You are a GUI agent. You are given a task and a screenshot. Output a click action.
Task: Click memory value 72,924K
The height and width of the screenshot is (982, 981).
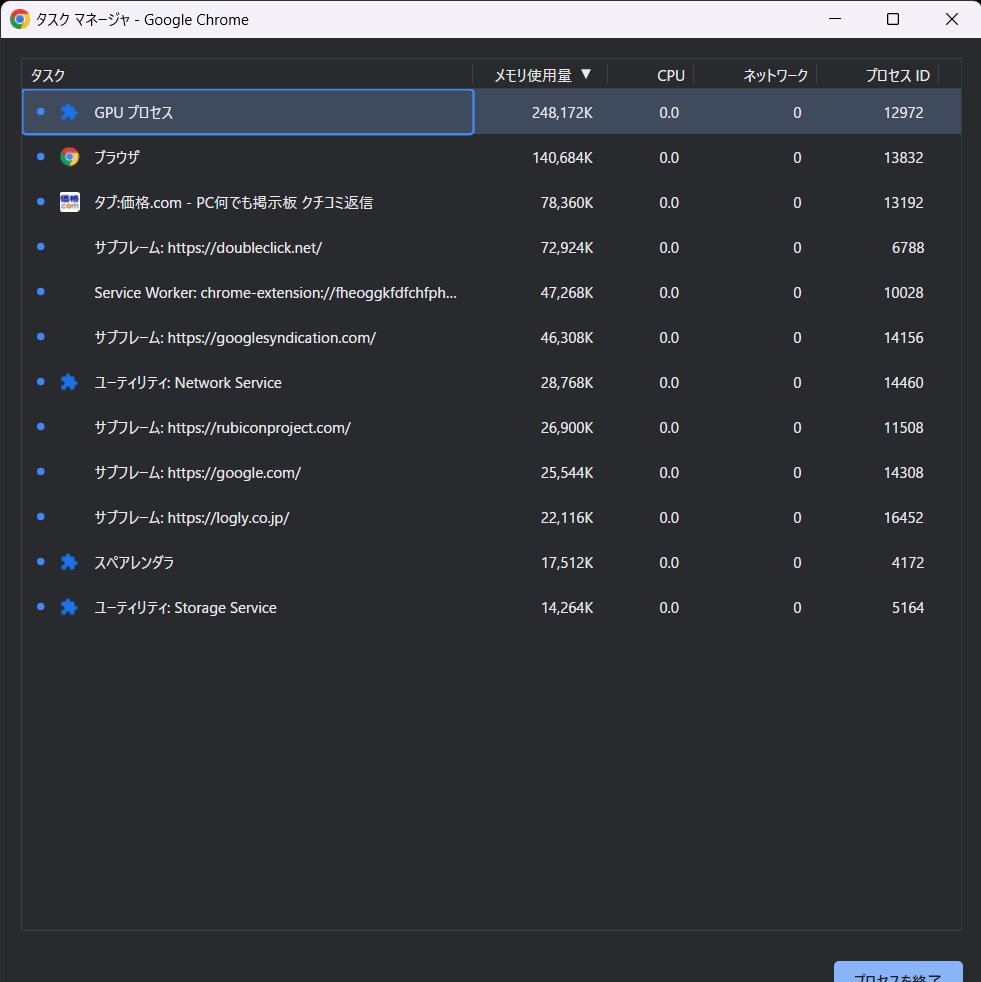[566, 248]
